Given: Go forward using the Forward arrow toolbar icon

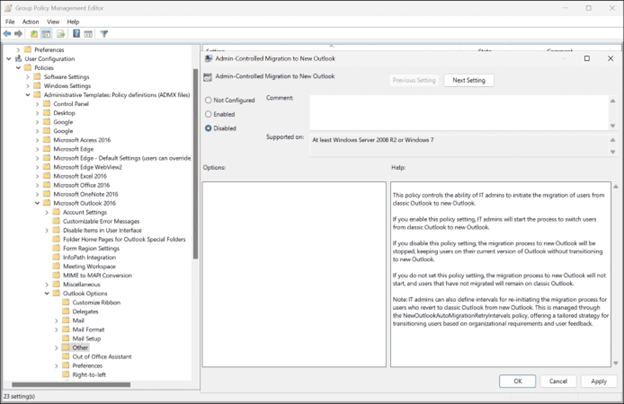Looking at the screenshot, I should 18,34.
